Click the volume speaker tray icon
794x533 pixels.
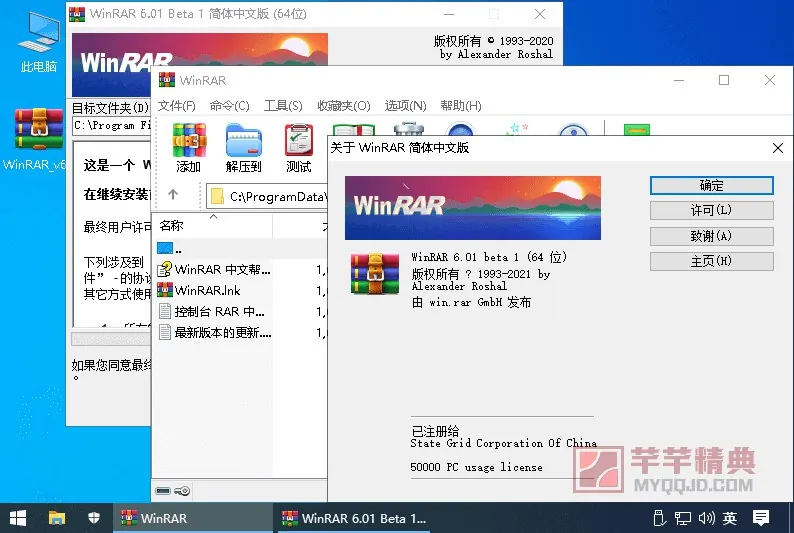(706, 518)
